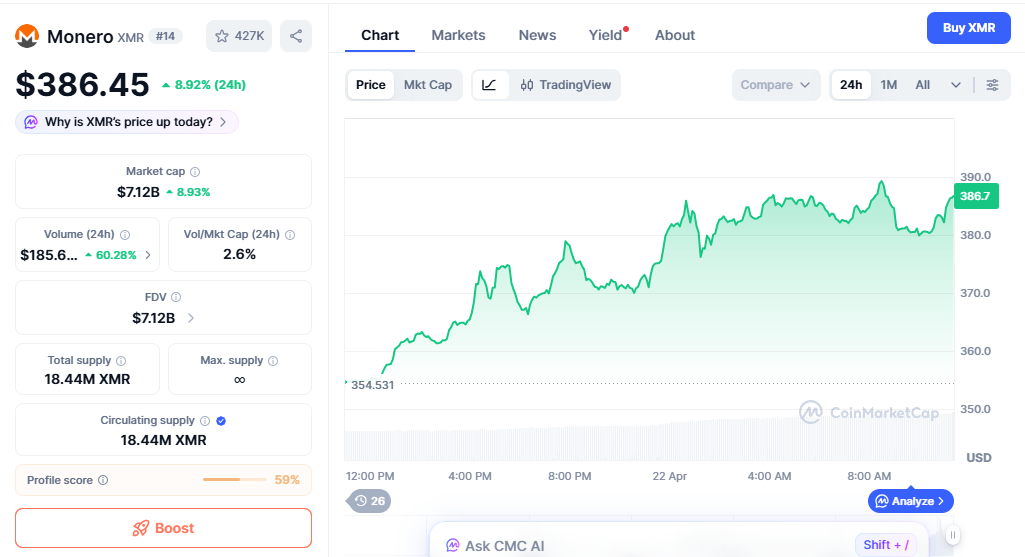Switch to TradingView chart mode

point(565,85)
